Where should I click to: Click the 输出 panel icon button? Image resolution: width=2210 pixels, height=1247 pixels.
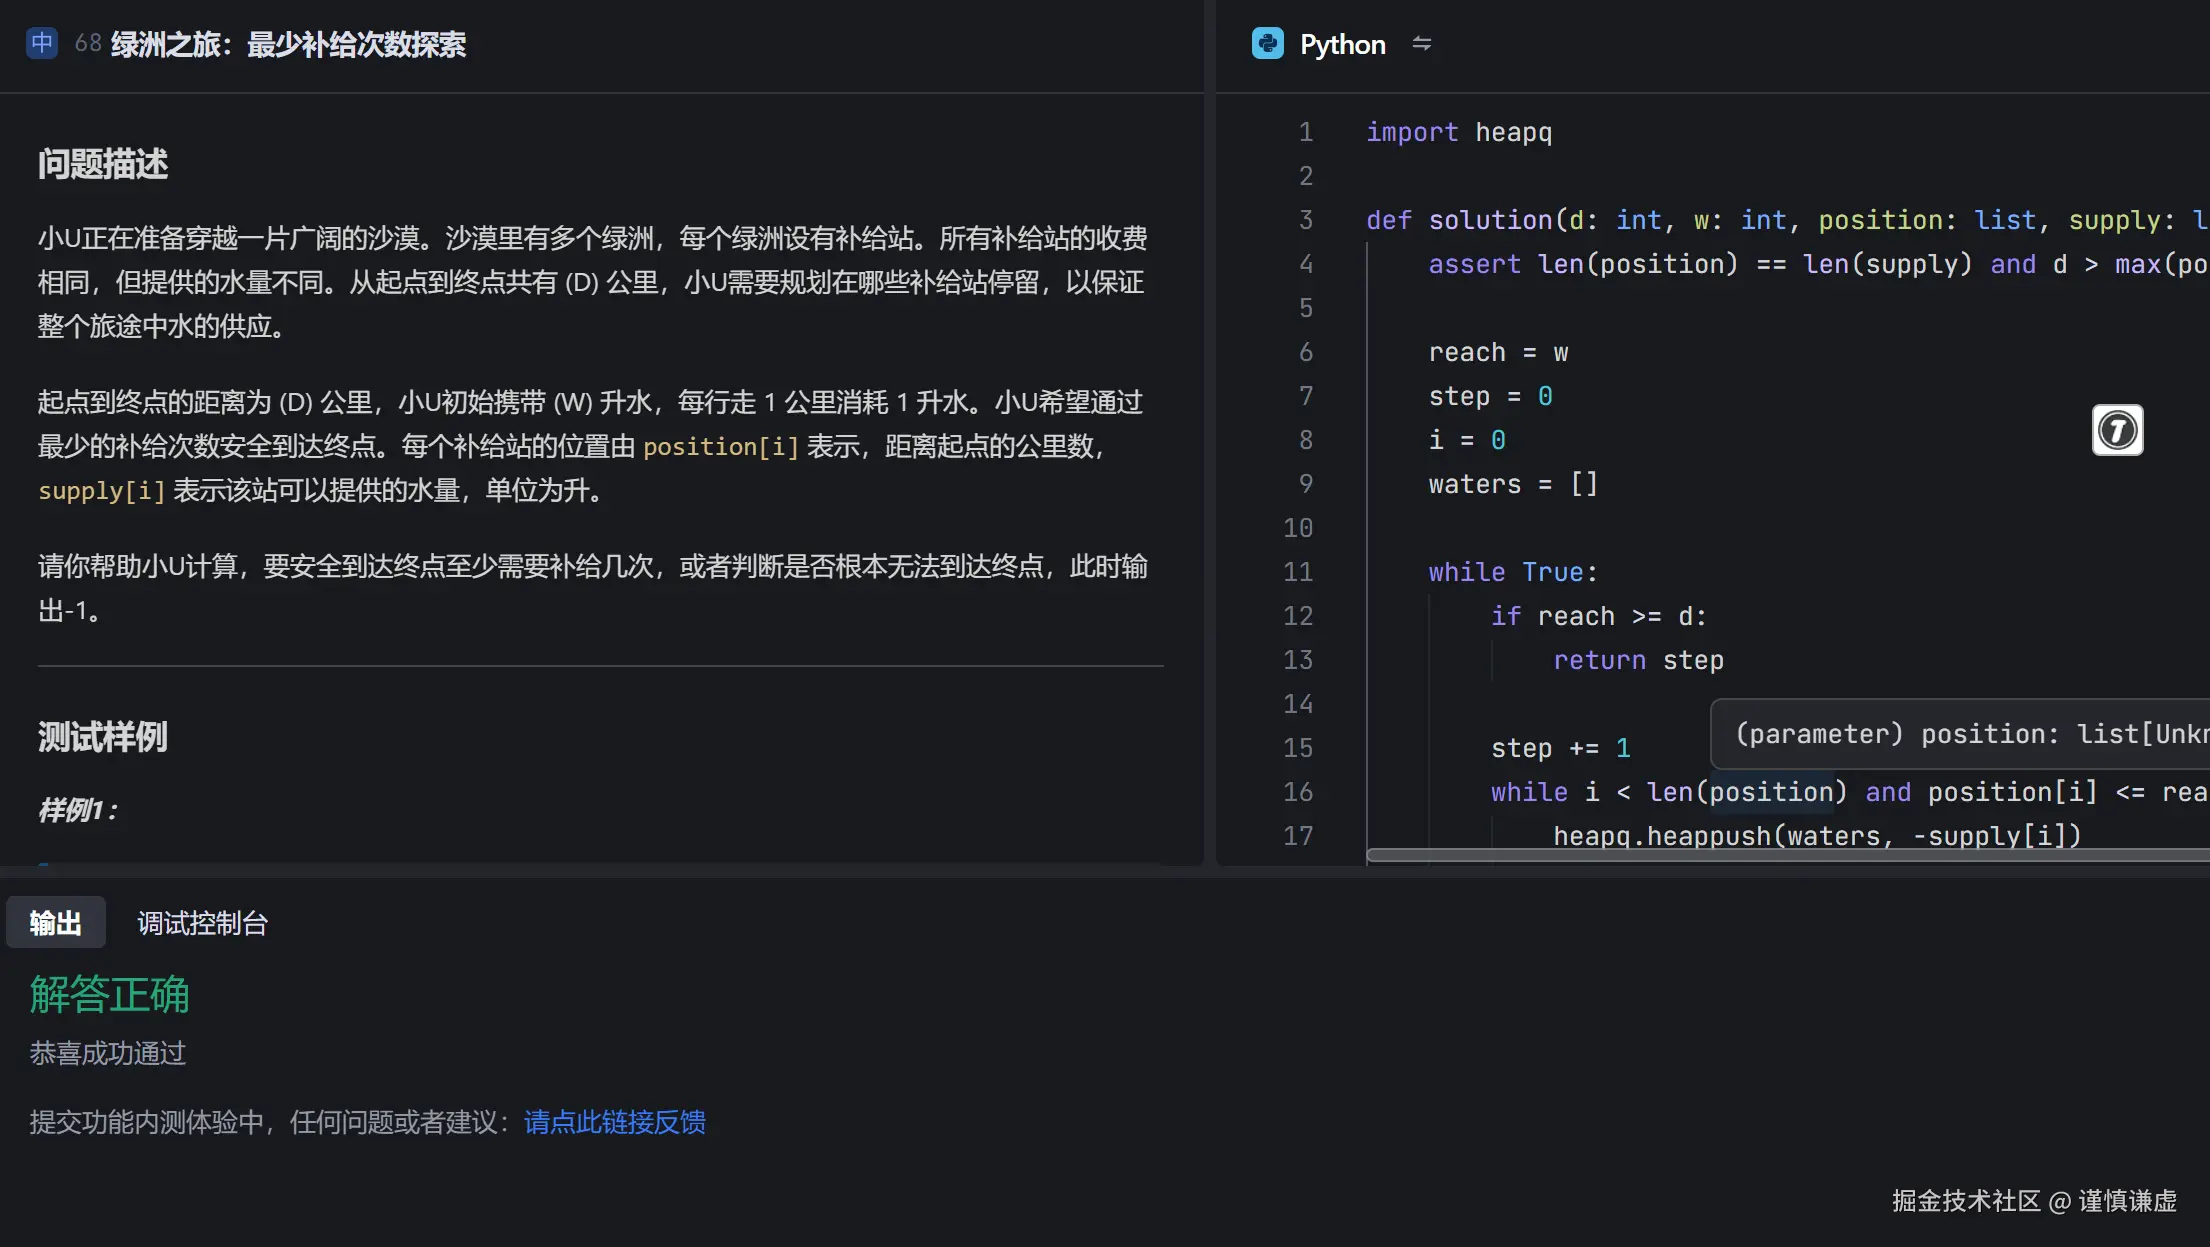pos(55,922)
